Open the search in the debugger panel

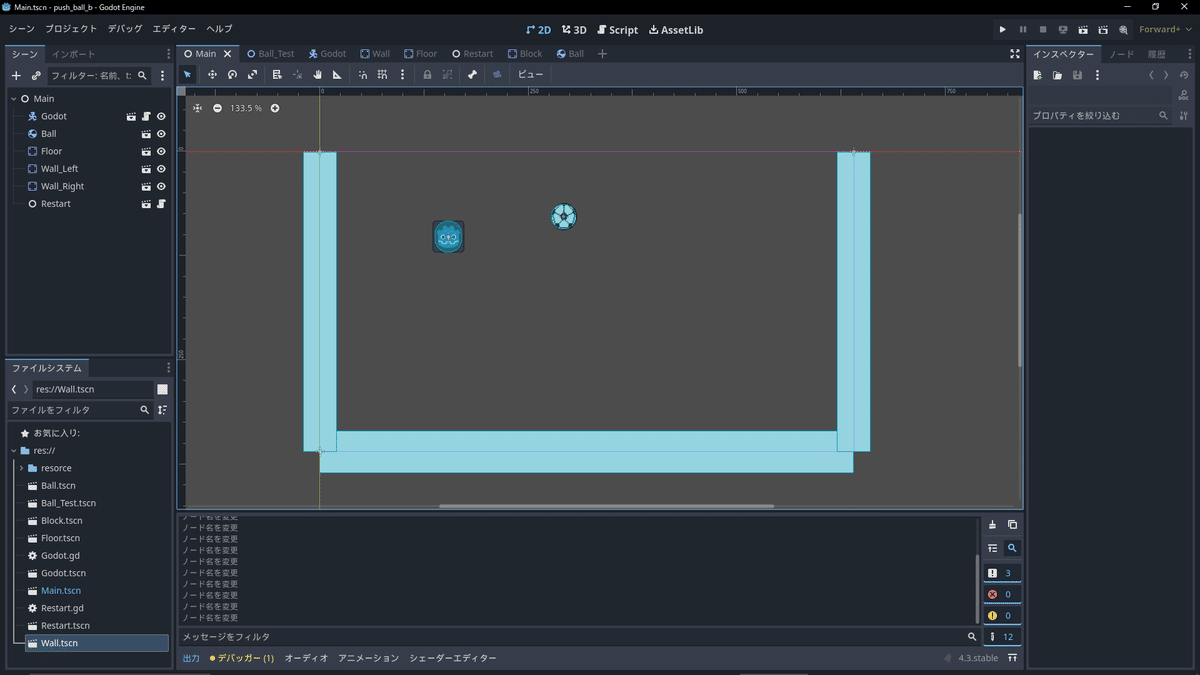(1011, 548)
